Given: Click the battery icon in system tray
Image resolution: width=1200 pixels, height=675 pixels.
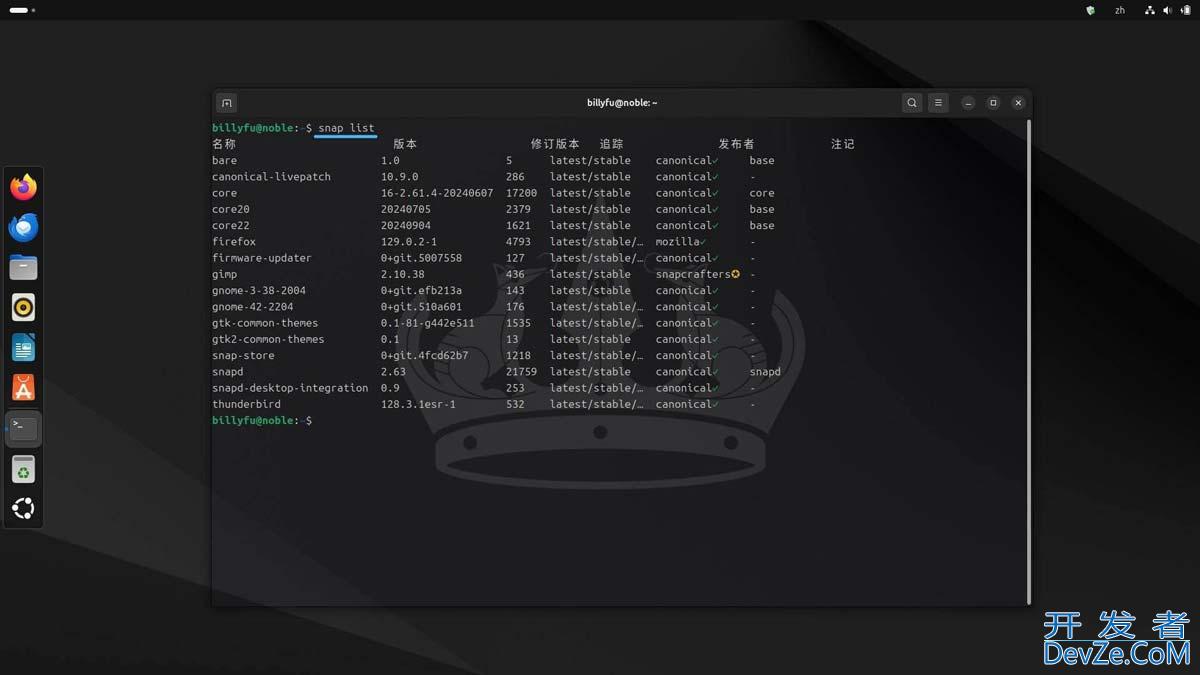Looking at the screenshot, I should tap(1186, 10).
